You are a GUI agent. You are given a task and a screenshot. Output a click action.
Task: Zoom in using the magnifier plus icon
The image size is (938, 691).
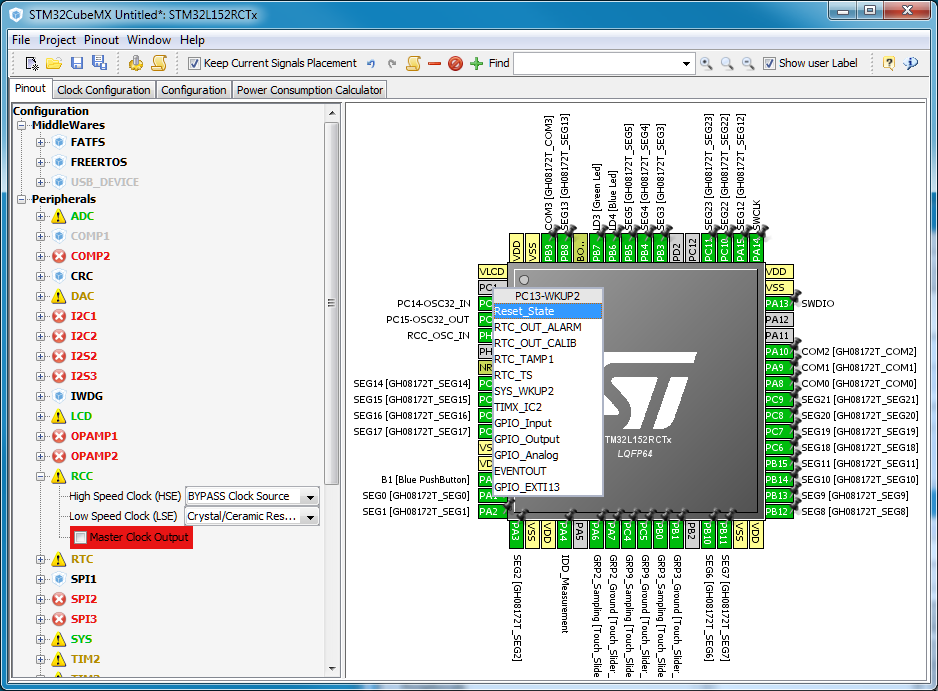(706, 63)
